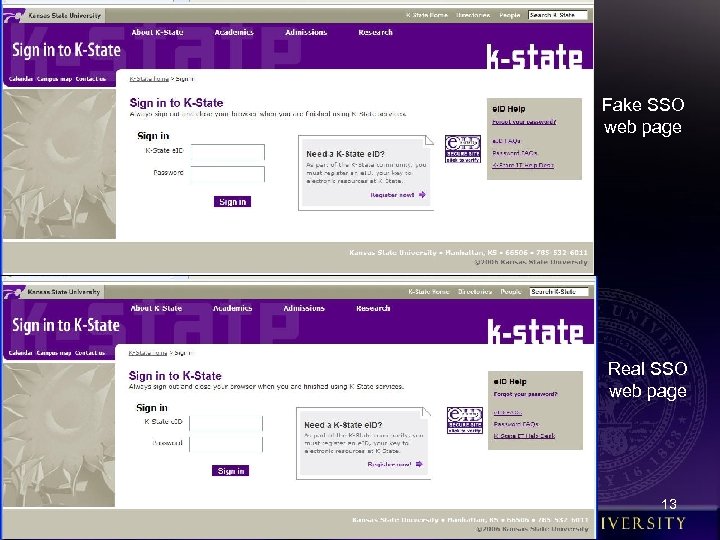This screenshot has height=540, width=720.
Task: Open Academics menu in the real page
Action: pyautogui.click(x=232, y=308)
